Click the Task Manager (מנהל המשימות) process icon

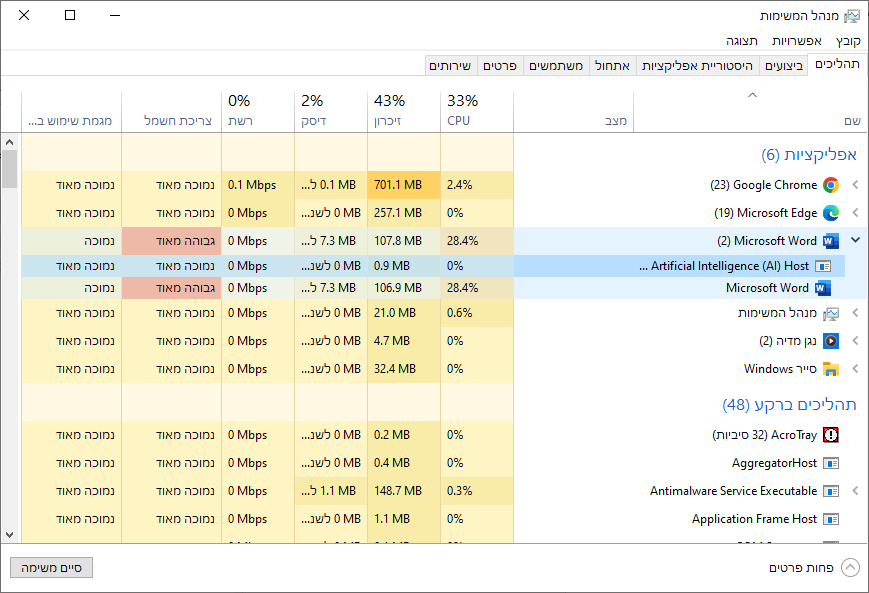coord(830,313)
